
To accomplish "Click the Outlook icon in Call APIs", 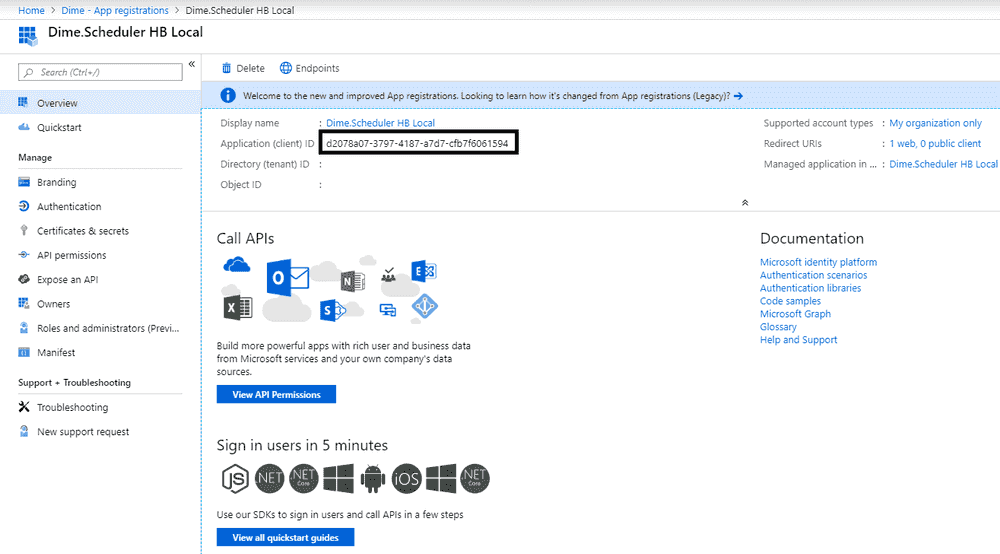I will [288, 277].
